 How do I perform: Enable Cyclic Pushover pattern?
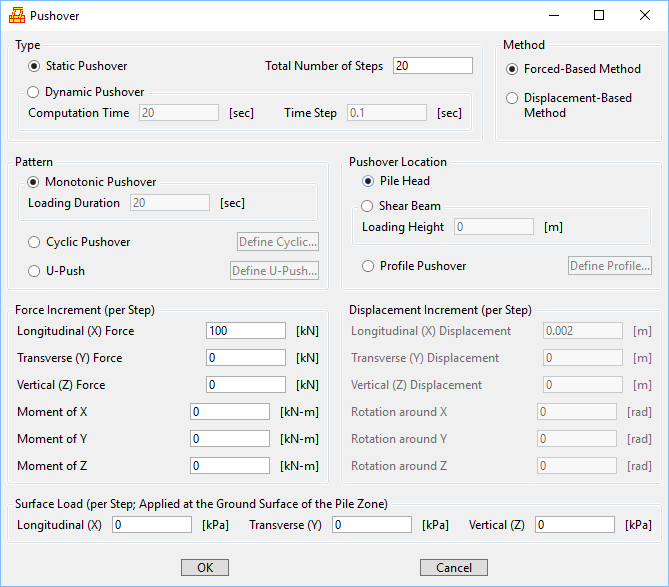[35, 242]
